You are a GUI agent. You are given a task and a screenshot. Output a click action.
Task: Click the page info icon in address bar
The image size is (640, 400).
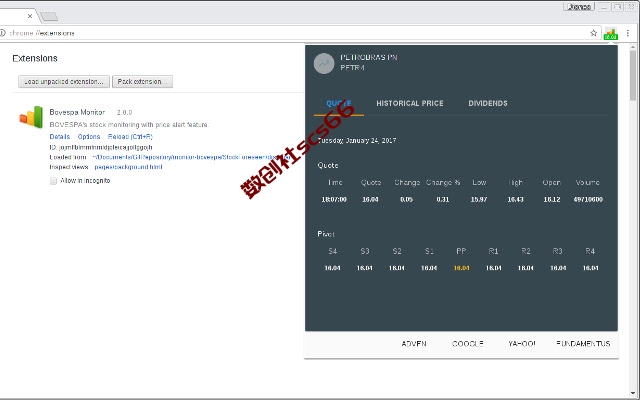pyautogui.click(x=2, y=33)
